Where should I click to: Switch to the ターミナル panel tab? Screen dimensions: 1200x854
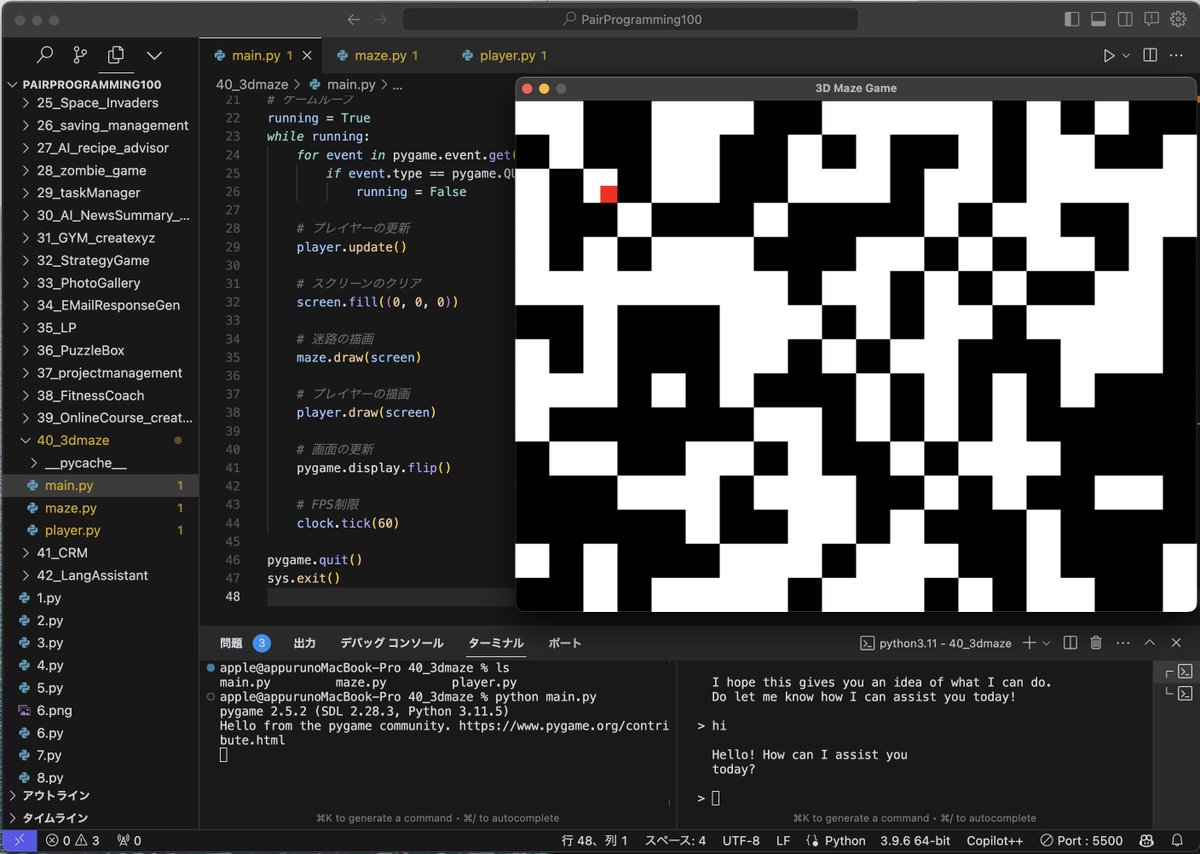click(x=496, y=643)
